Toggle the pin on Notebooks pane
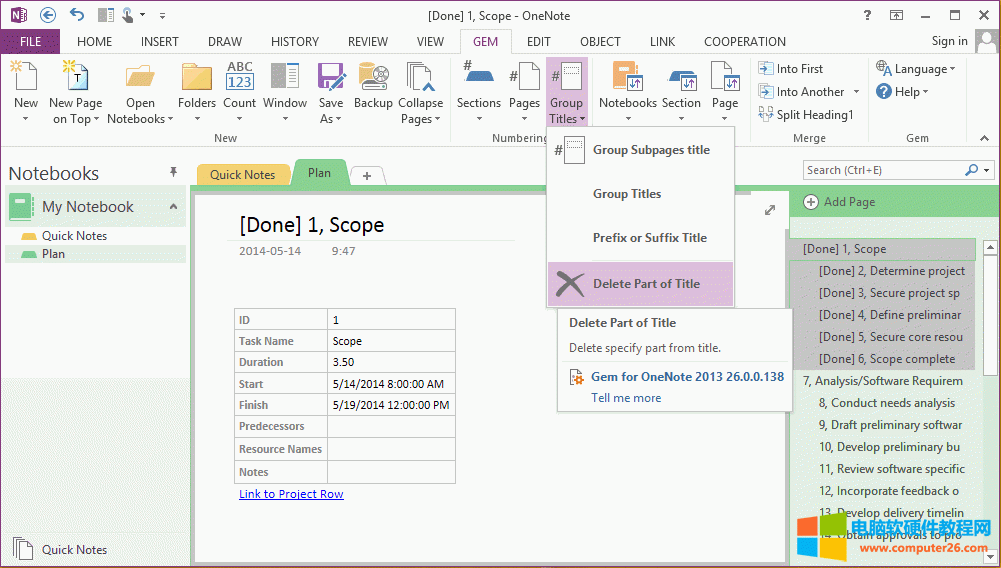Image resolution: width=1001 pixels, height=568 pixels. tap(173, 173)
